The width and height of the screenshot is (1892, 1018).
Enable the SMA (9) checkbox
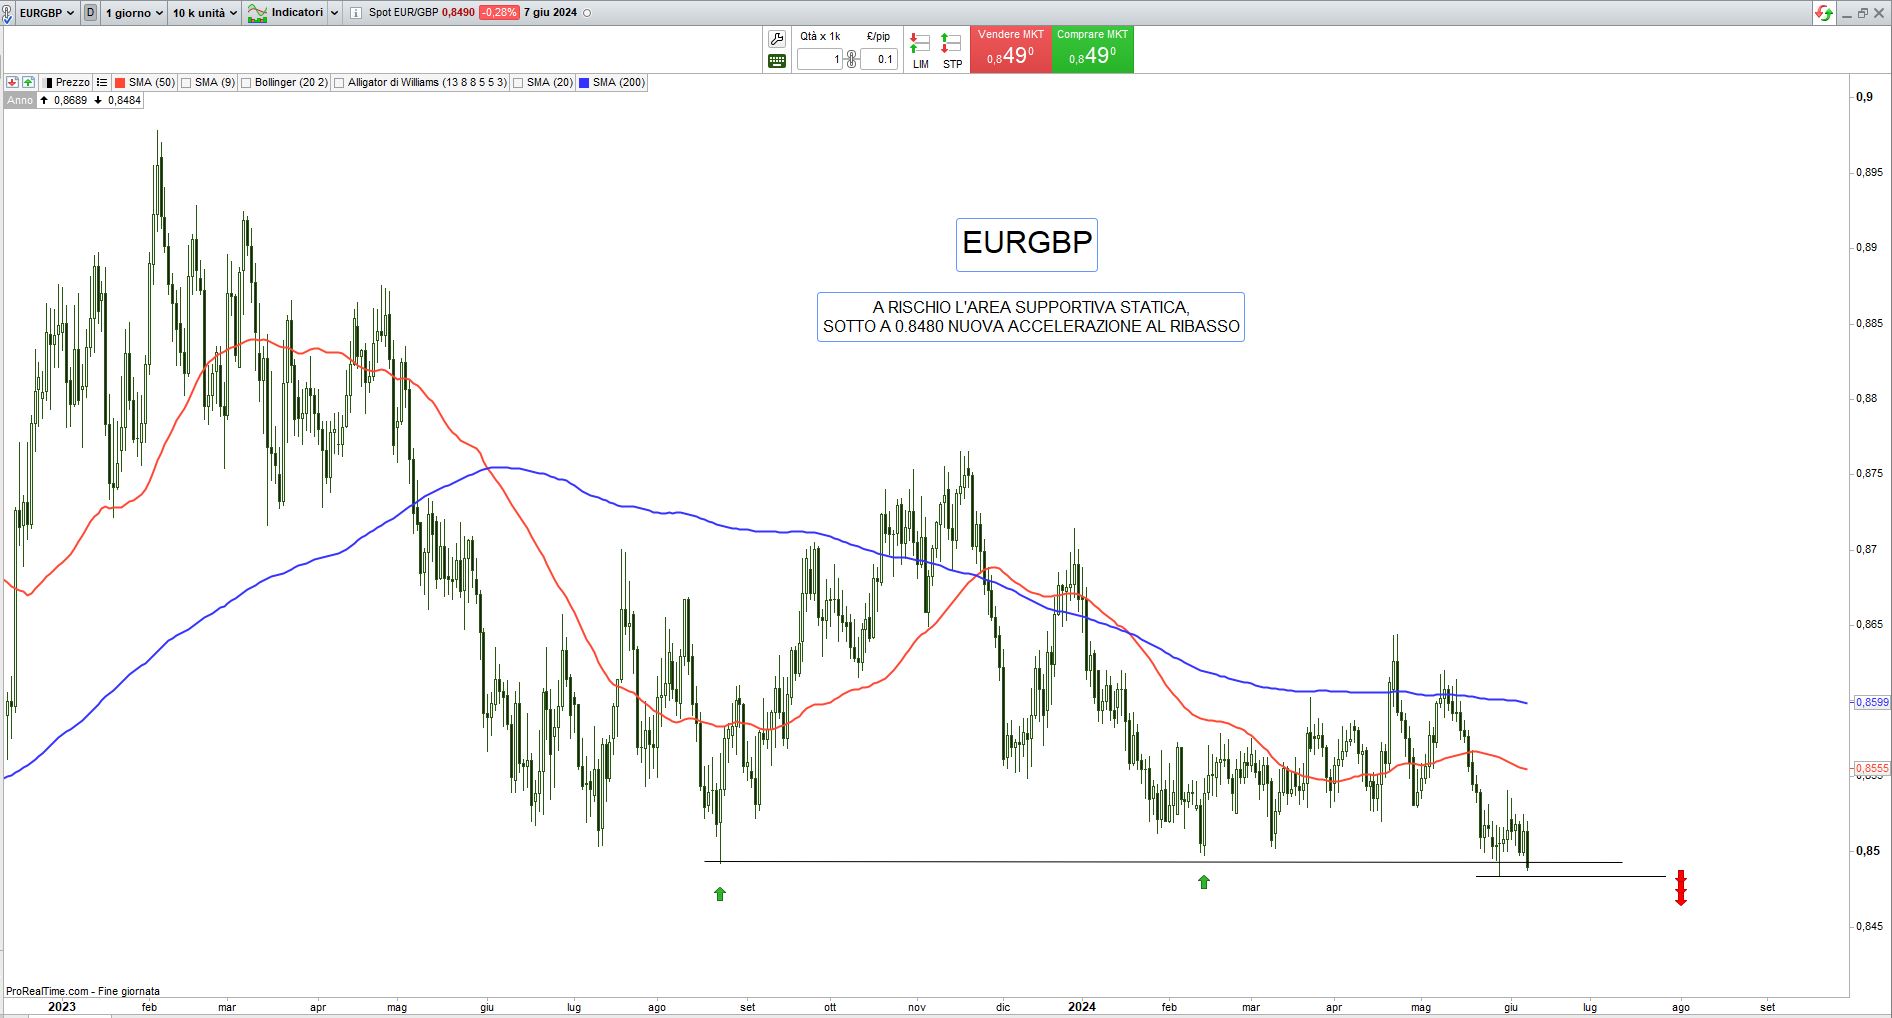(x=186, y=83)
